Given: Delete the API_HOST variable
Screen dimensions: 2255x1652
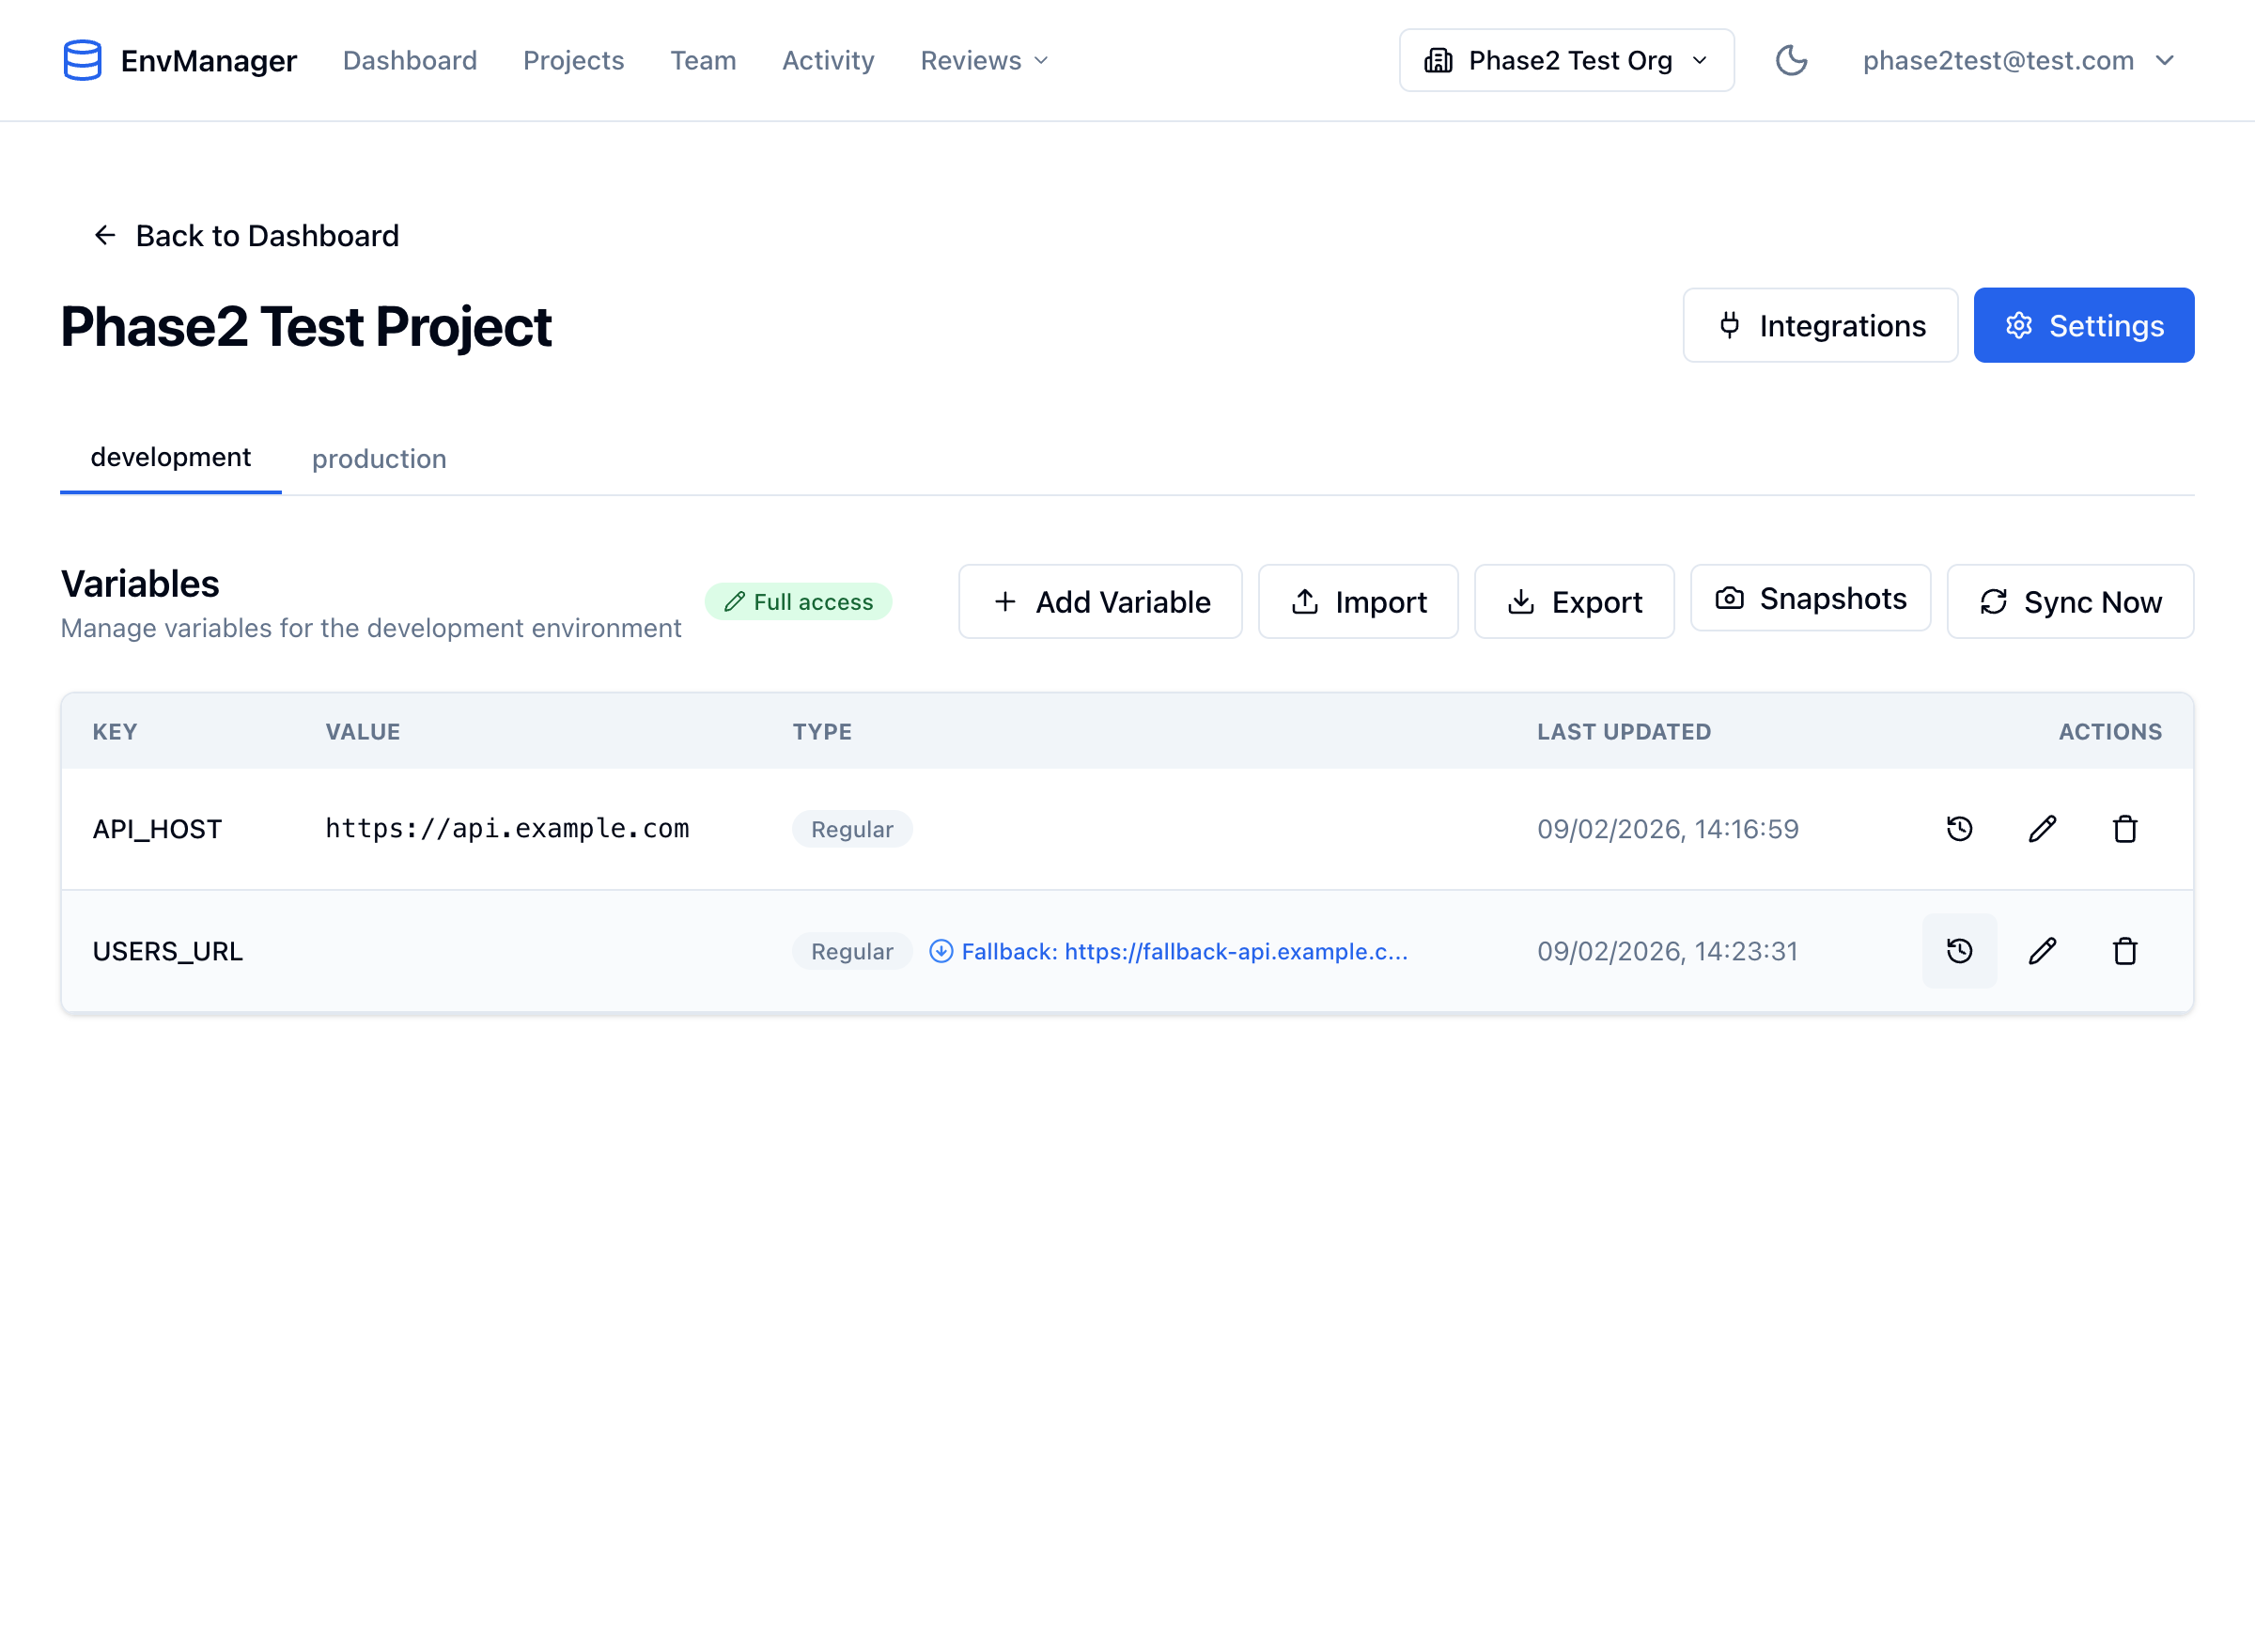Looking at the screenshot, I should point(2125,829).
